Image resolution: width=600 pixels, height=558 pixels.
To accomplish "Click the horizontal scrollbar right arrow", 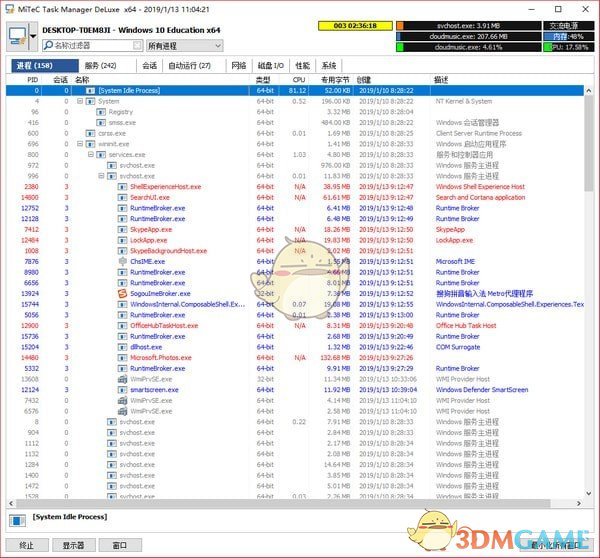I will click(x=579, y=503).
